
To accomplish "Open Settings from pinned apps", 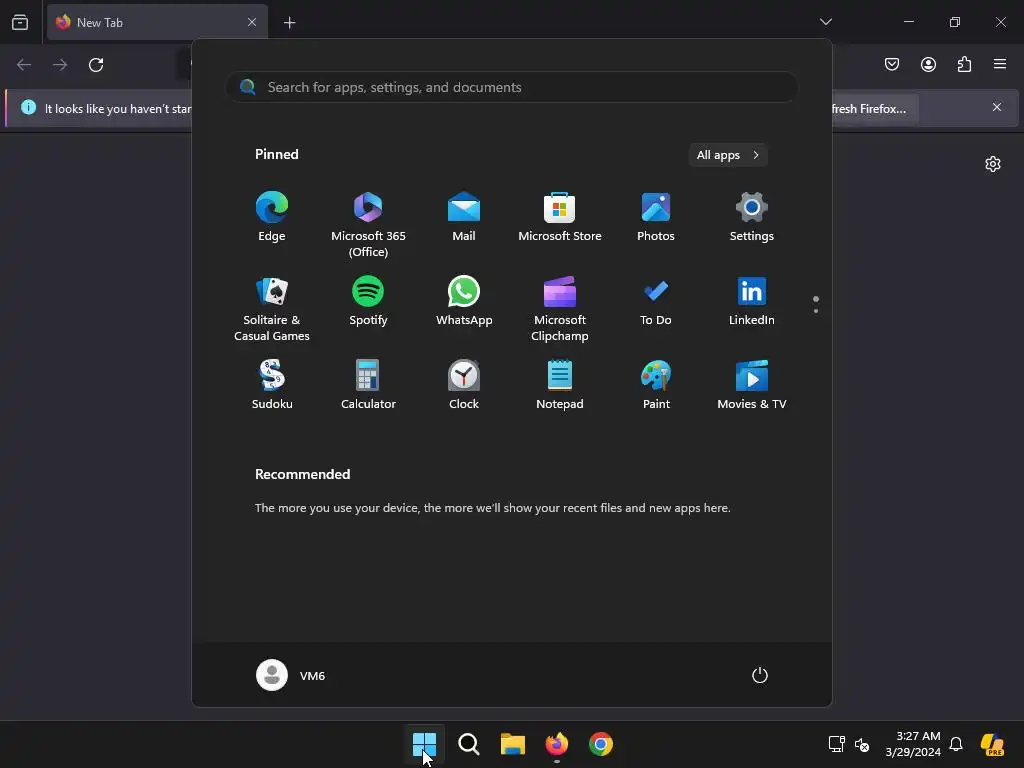I will click(752, 217).
